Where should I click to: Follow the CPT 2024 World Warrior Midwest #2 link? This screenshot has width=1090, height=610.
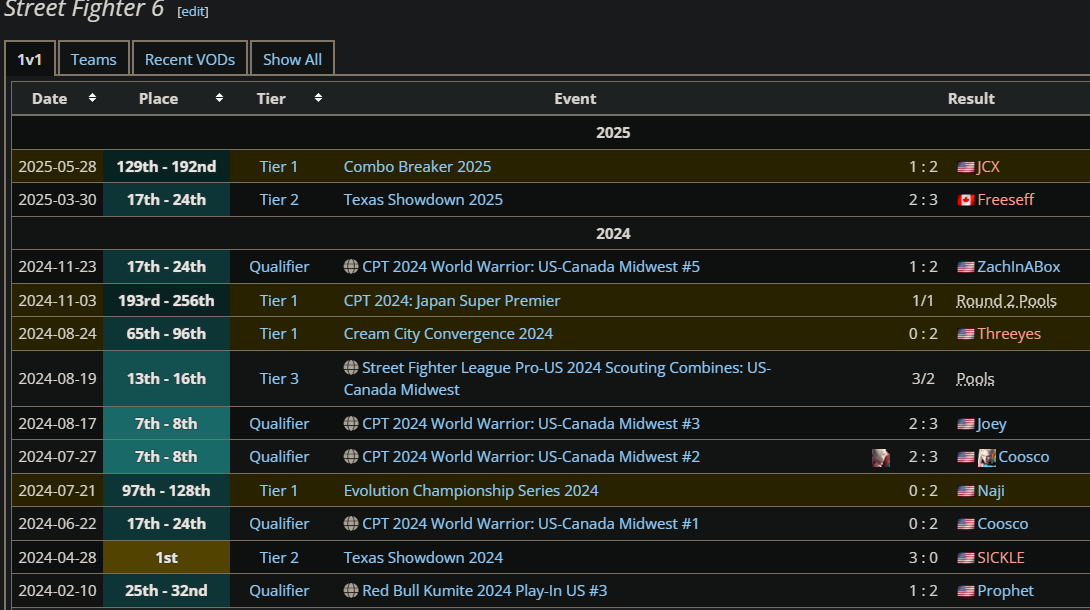pos(531,457)
